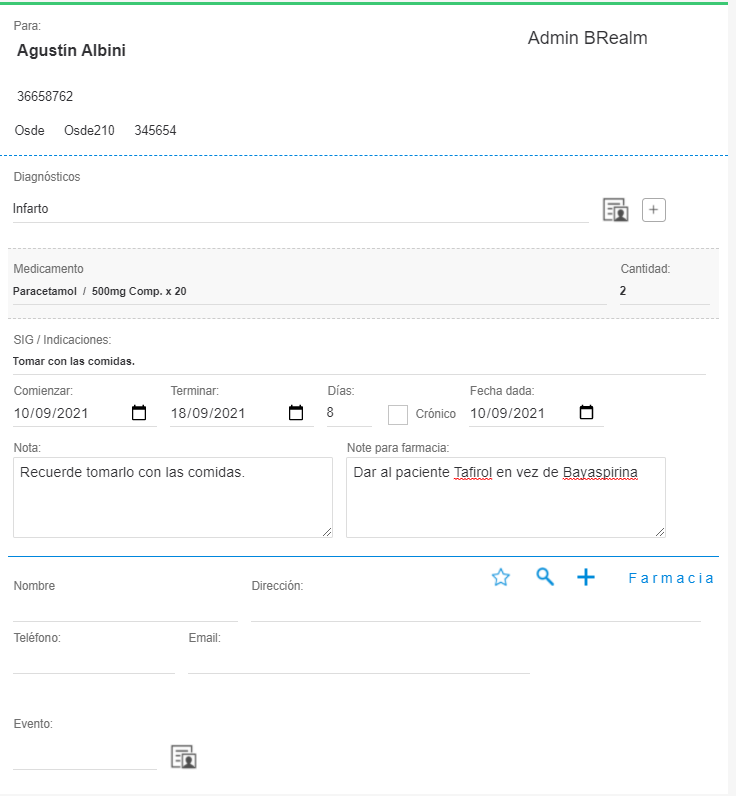
Task: Open calendar picker for Terminar date
Action: (296, 413)
